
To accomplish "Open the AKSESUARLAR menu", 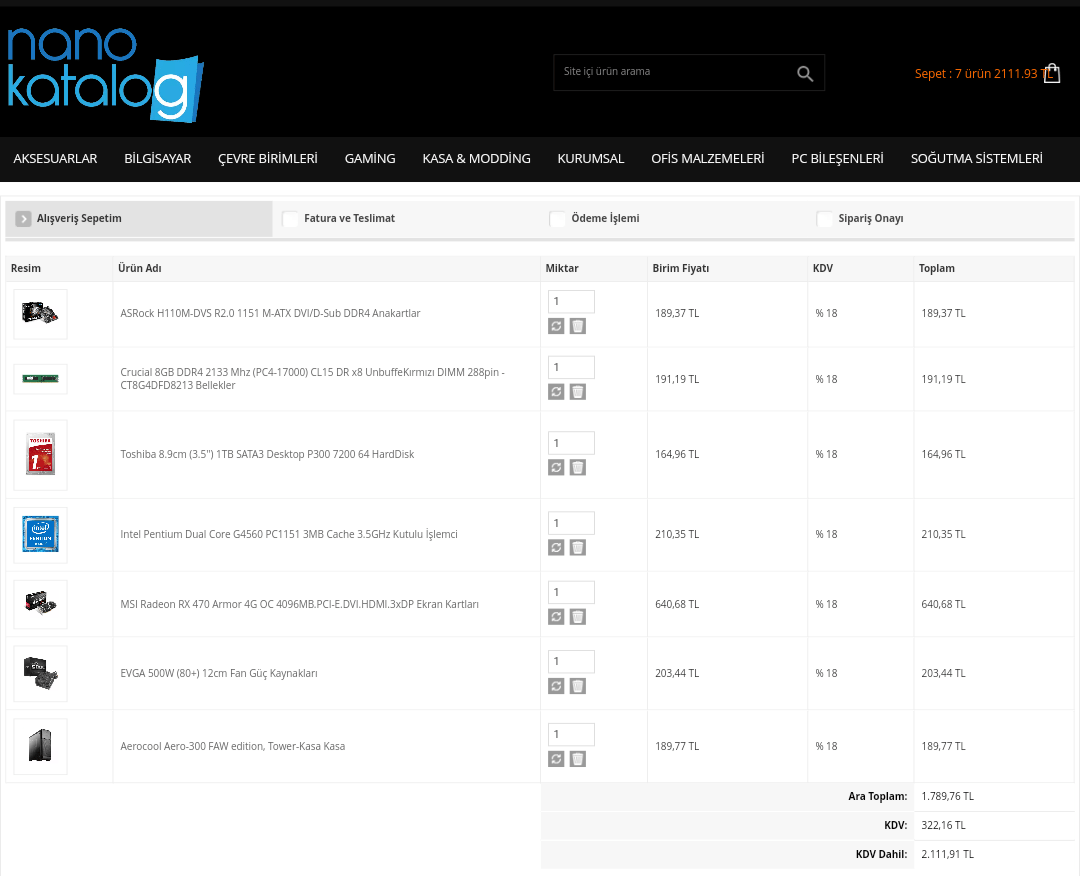I will 55,158.
